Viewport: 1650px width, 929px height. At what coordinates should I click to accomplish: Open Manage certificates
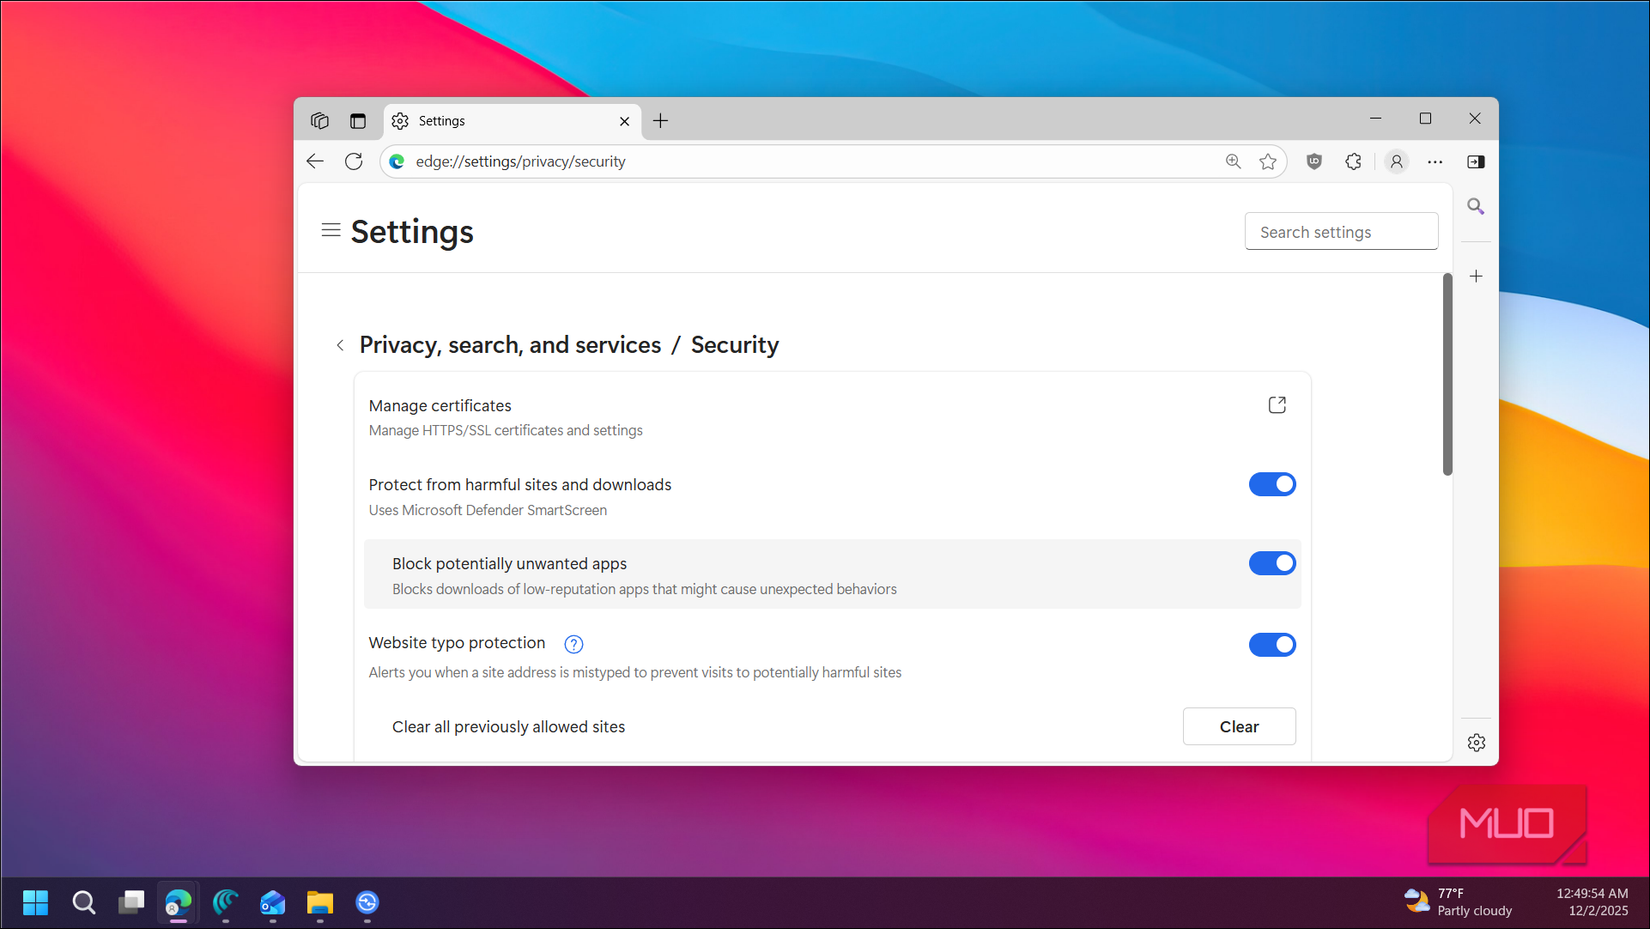click(1277, 404)
